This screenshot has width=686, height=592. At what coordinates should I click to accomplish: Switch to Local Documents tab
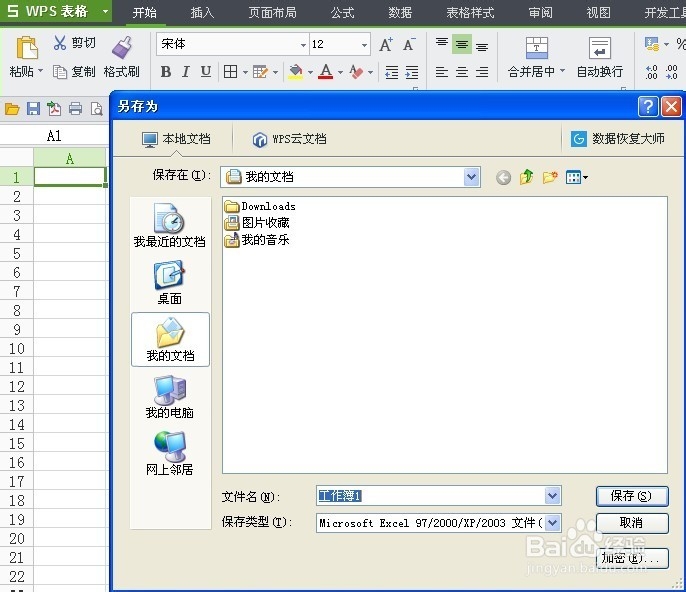[176, 139]
